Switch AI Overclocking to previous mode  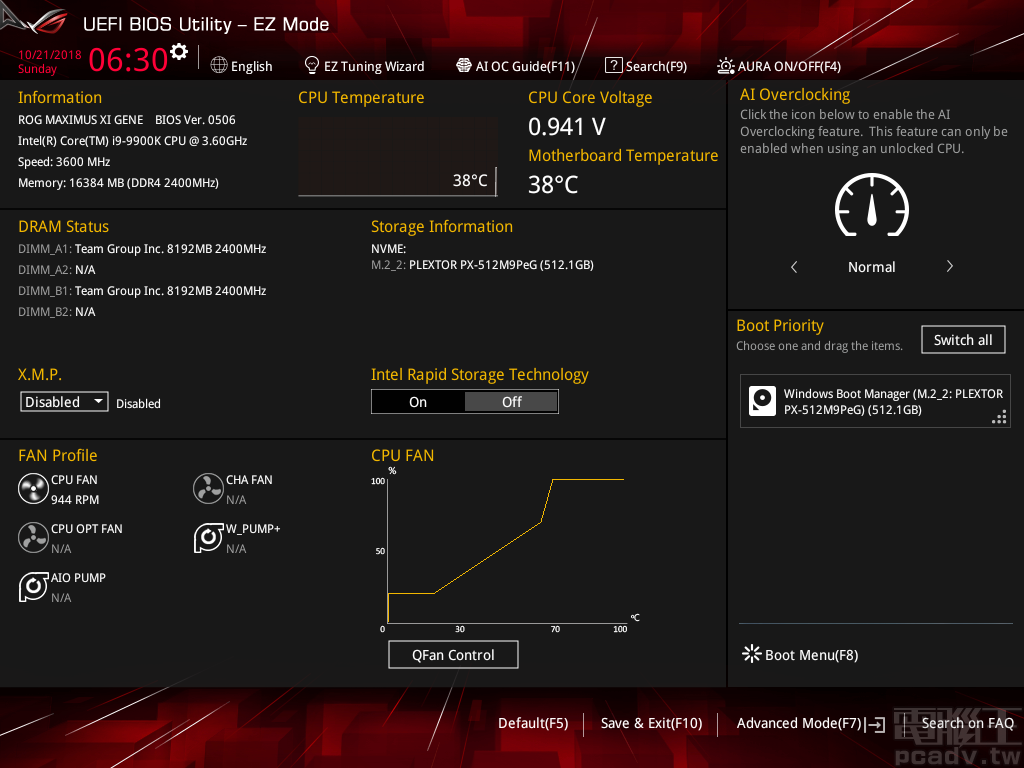(x=794, y=266)
